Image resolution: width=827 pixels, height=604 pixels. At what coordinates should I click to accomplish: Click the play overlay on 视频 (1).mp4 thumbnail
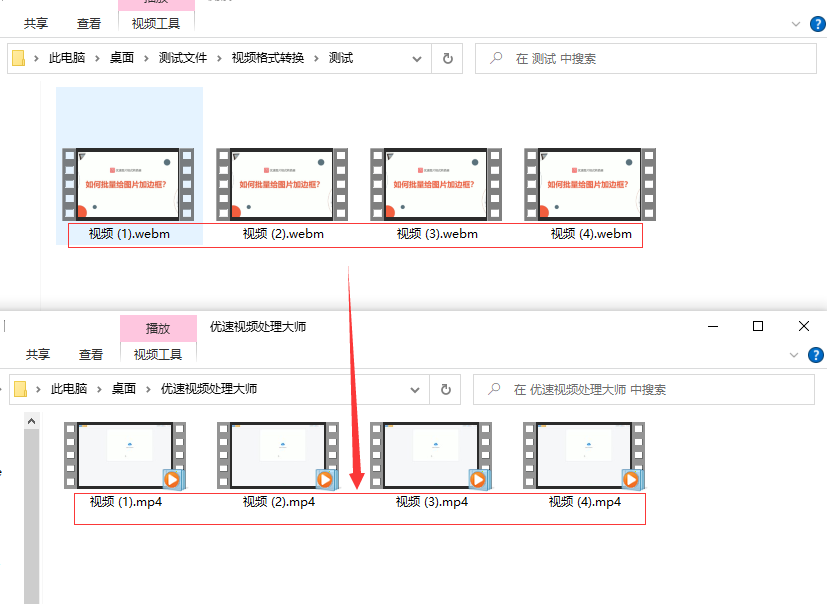tap(174, 478)
